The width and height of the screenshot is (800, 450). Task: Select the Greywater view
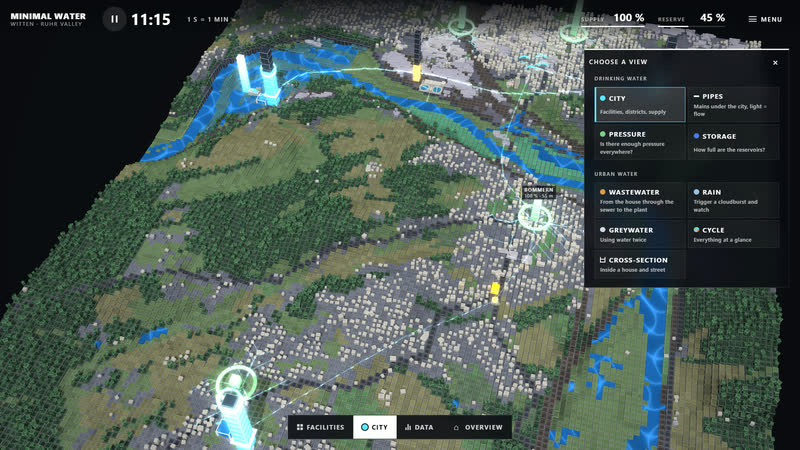(x=640, y=234)
